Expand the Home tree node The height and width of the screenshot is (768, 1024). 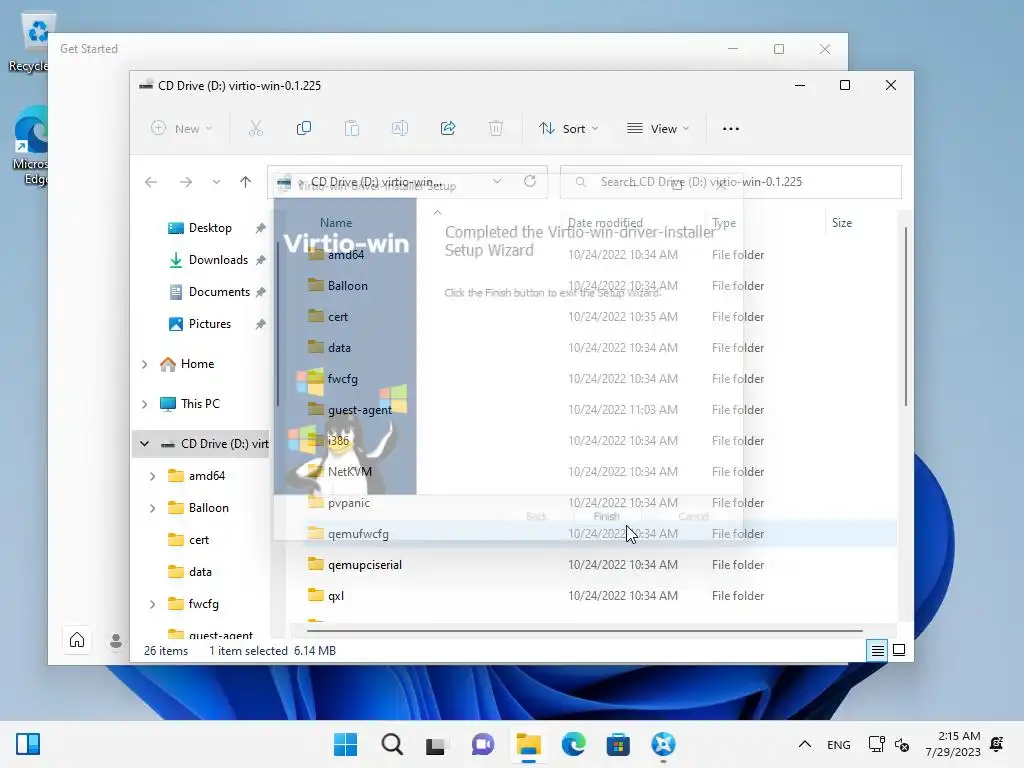tap(144, 364)
